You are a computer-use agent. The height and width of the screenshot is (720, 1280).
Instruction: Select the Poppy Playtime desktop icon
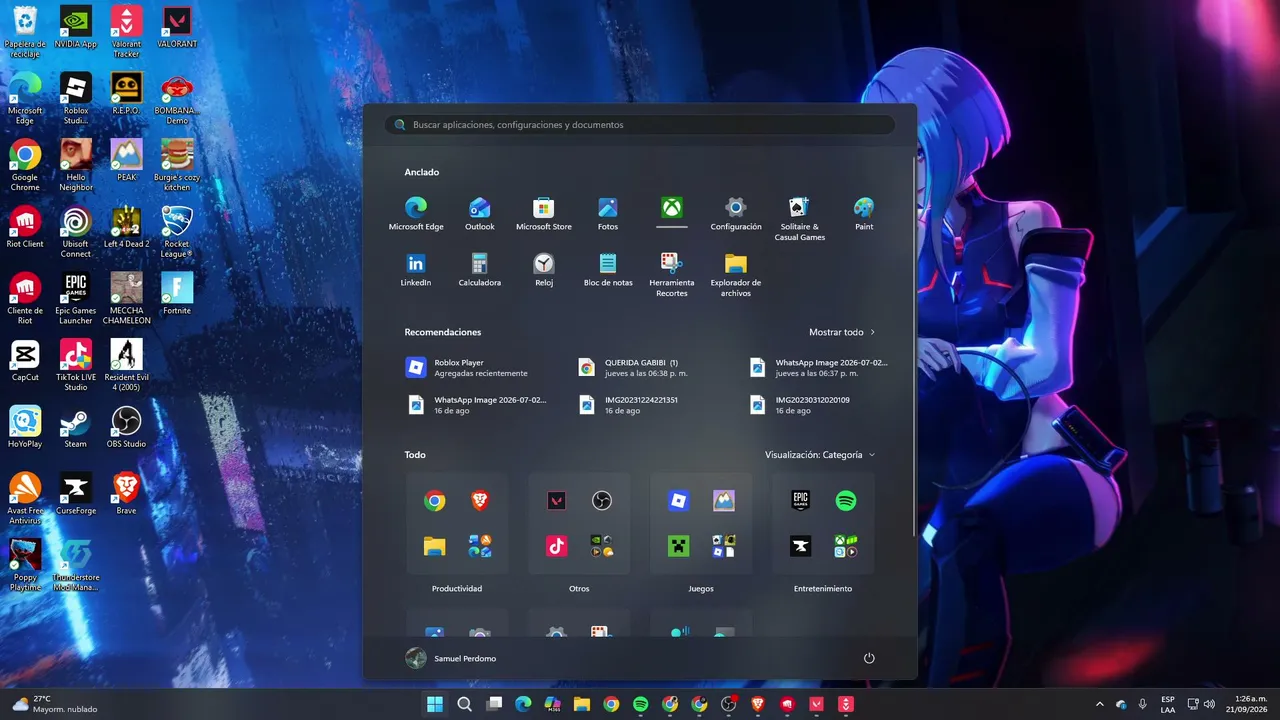[x=25, y=565]
